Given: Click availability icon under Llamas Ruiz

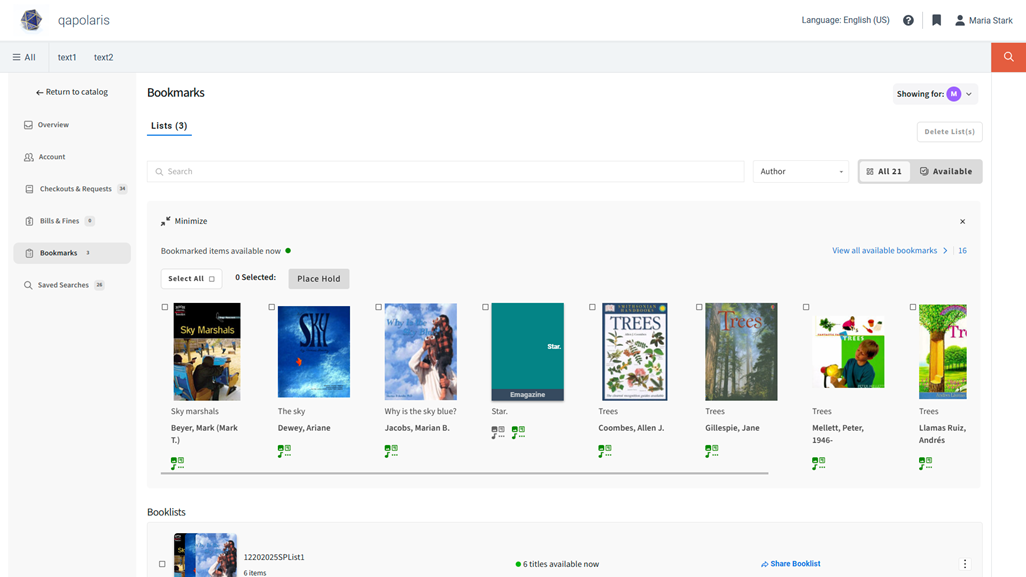Looking at the screenshot, I should click(925, 463).
